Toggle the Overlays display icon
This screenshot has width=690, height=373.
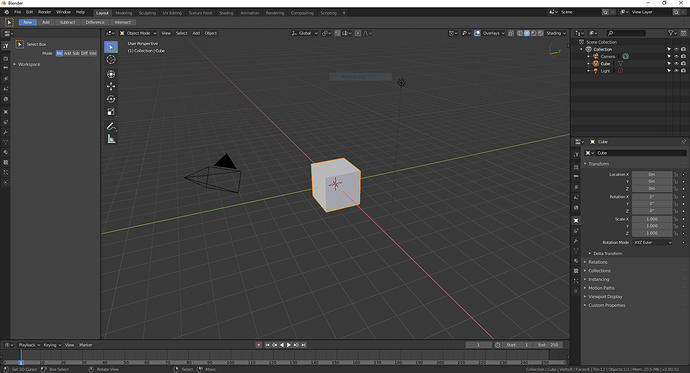477,33
